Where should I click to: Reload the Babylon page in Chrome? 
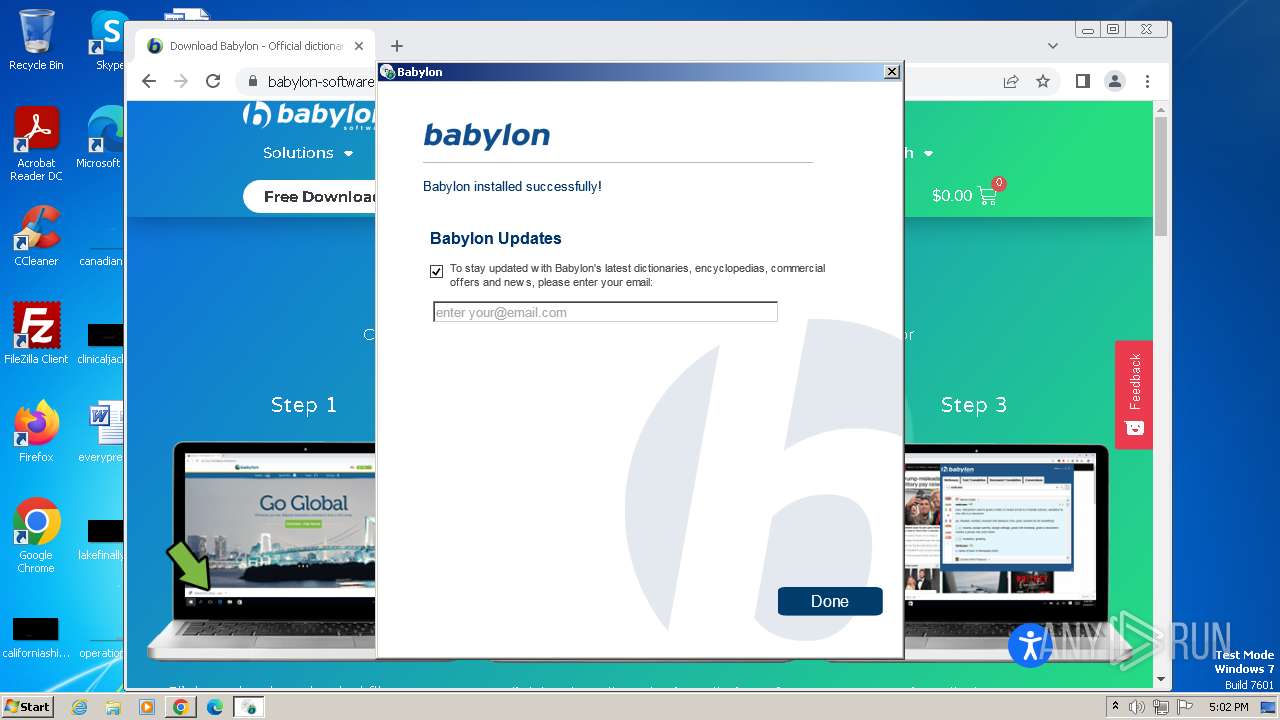point(213,81)
